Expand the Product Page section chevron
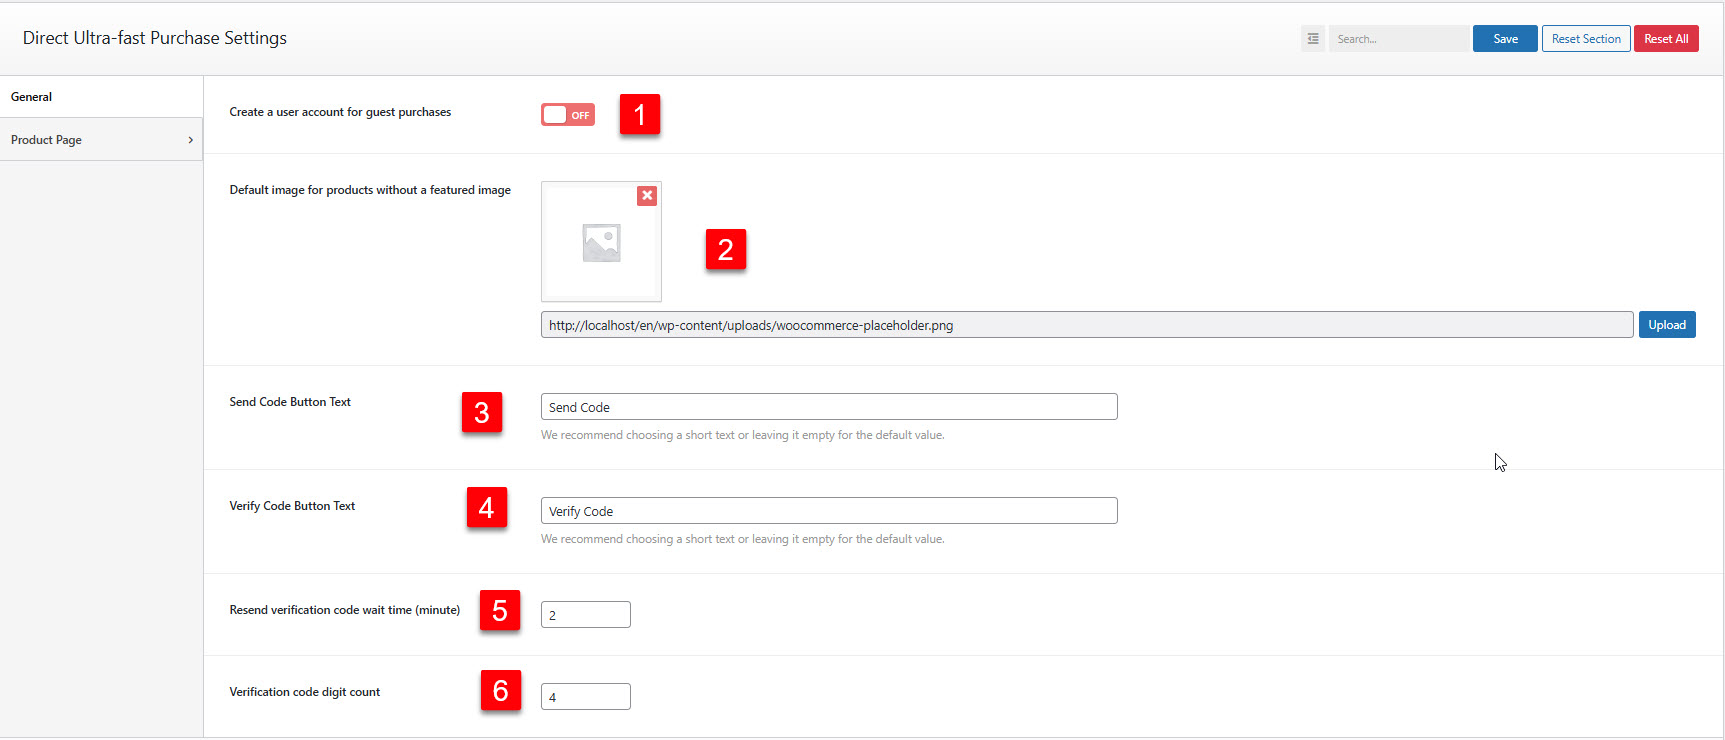The height and width of the screenshot is (740, 1725). [x=190, y=140]
